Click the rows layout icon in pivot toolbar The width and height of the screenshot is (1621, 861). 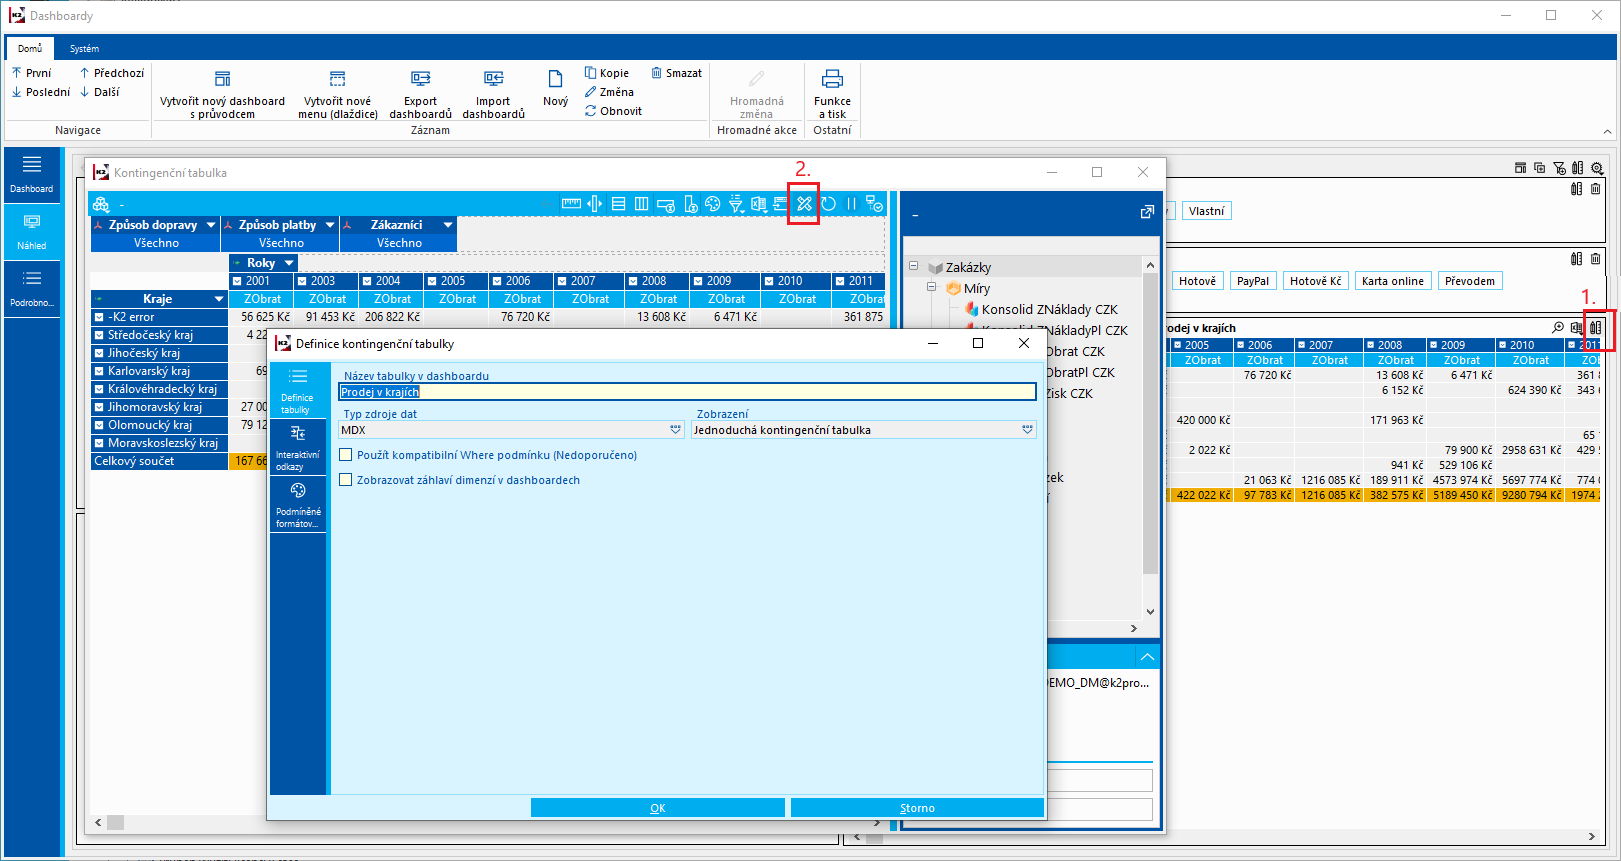[618, 204]
